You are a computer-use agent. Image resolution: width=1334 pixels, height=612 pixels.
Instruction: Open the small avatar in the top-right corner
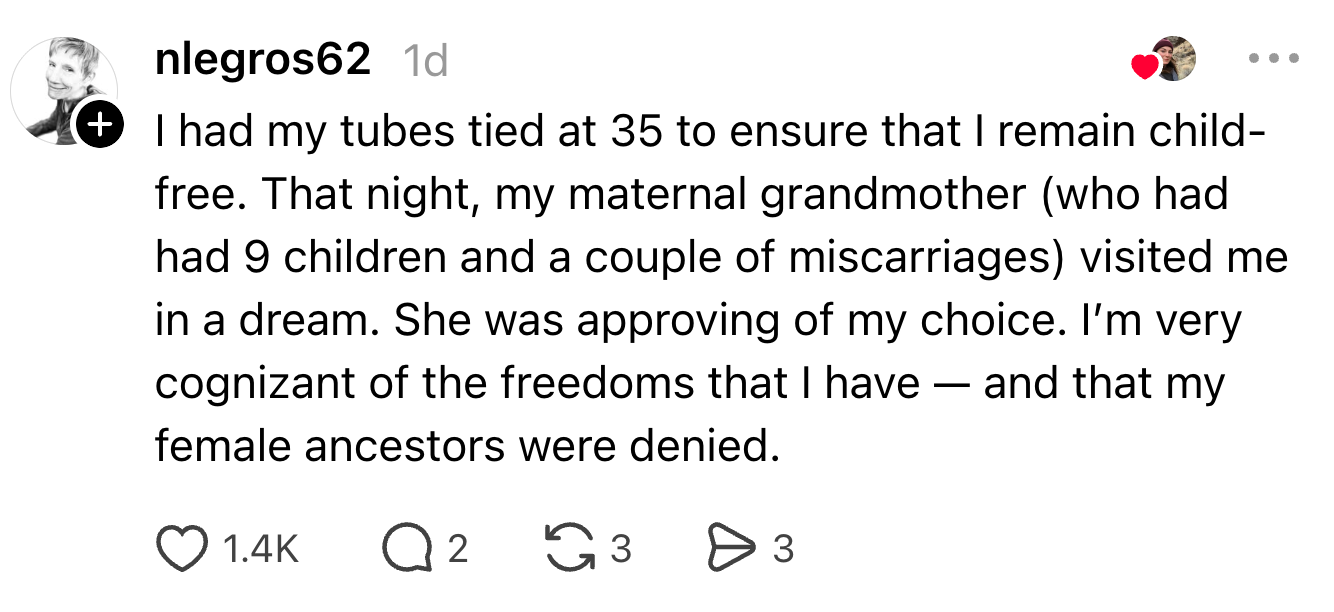(x=1174, y=59)
